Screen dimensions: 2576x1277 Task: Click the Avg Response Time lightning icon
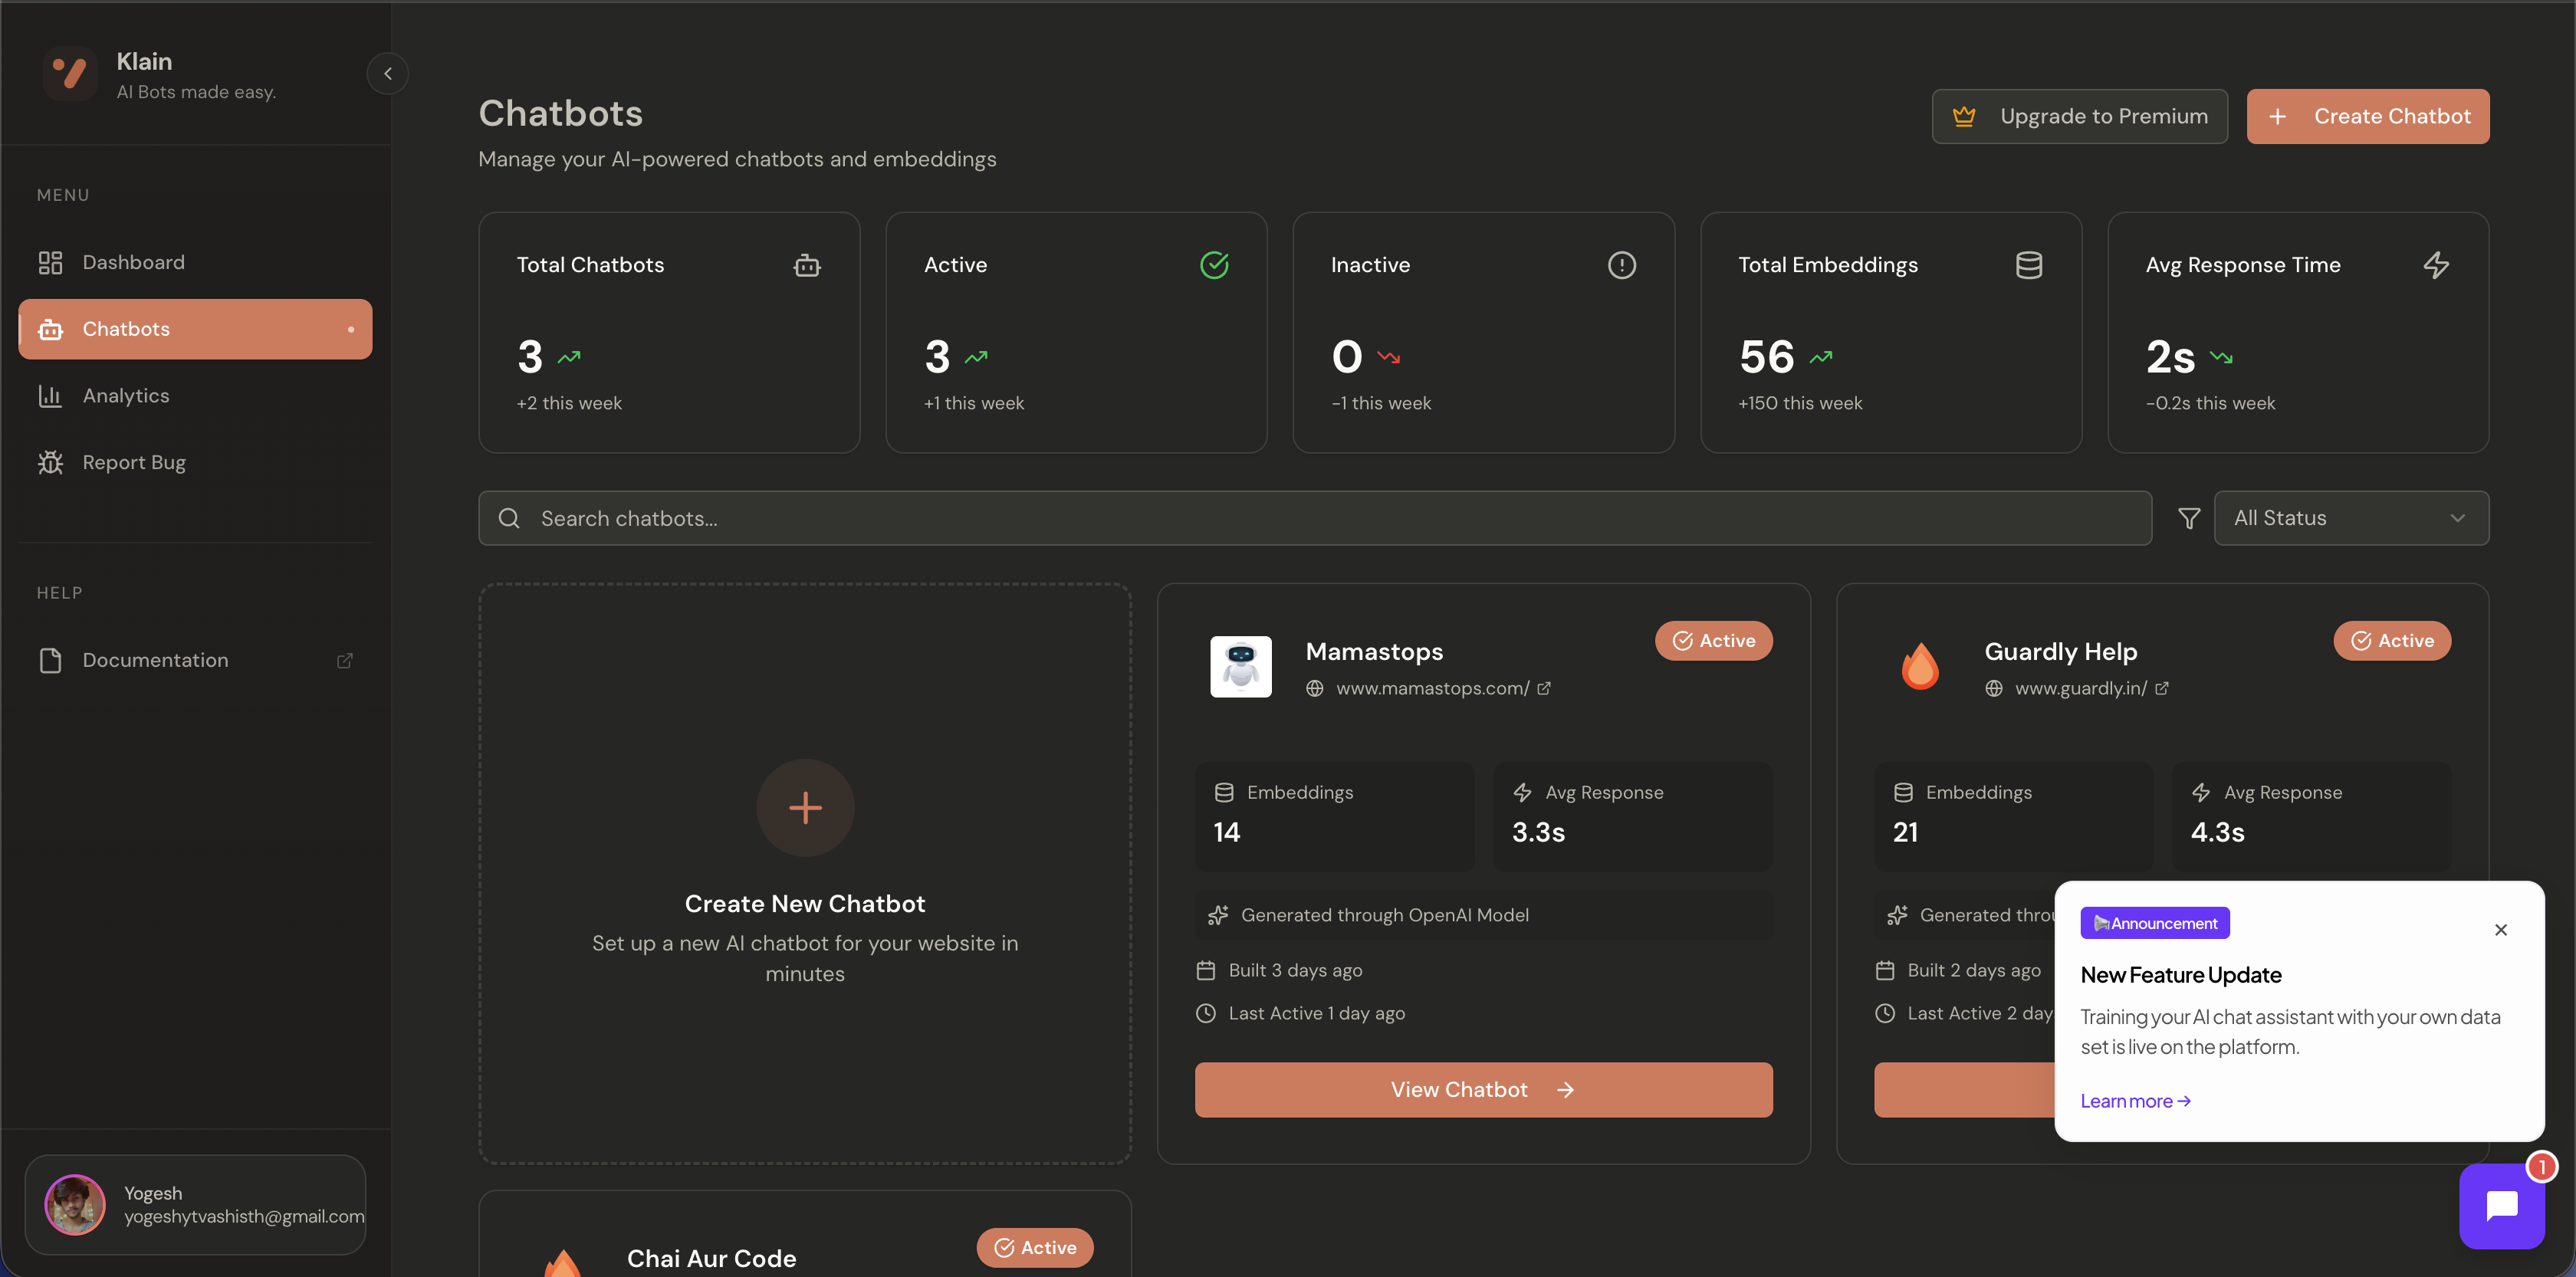click(2437, 264)
